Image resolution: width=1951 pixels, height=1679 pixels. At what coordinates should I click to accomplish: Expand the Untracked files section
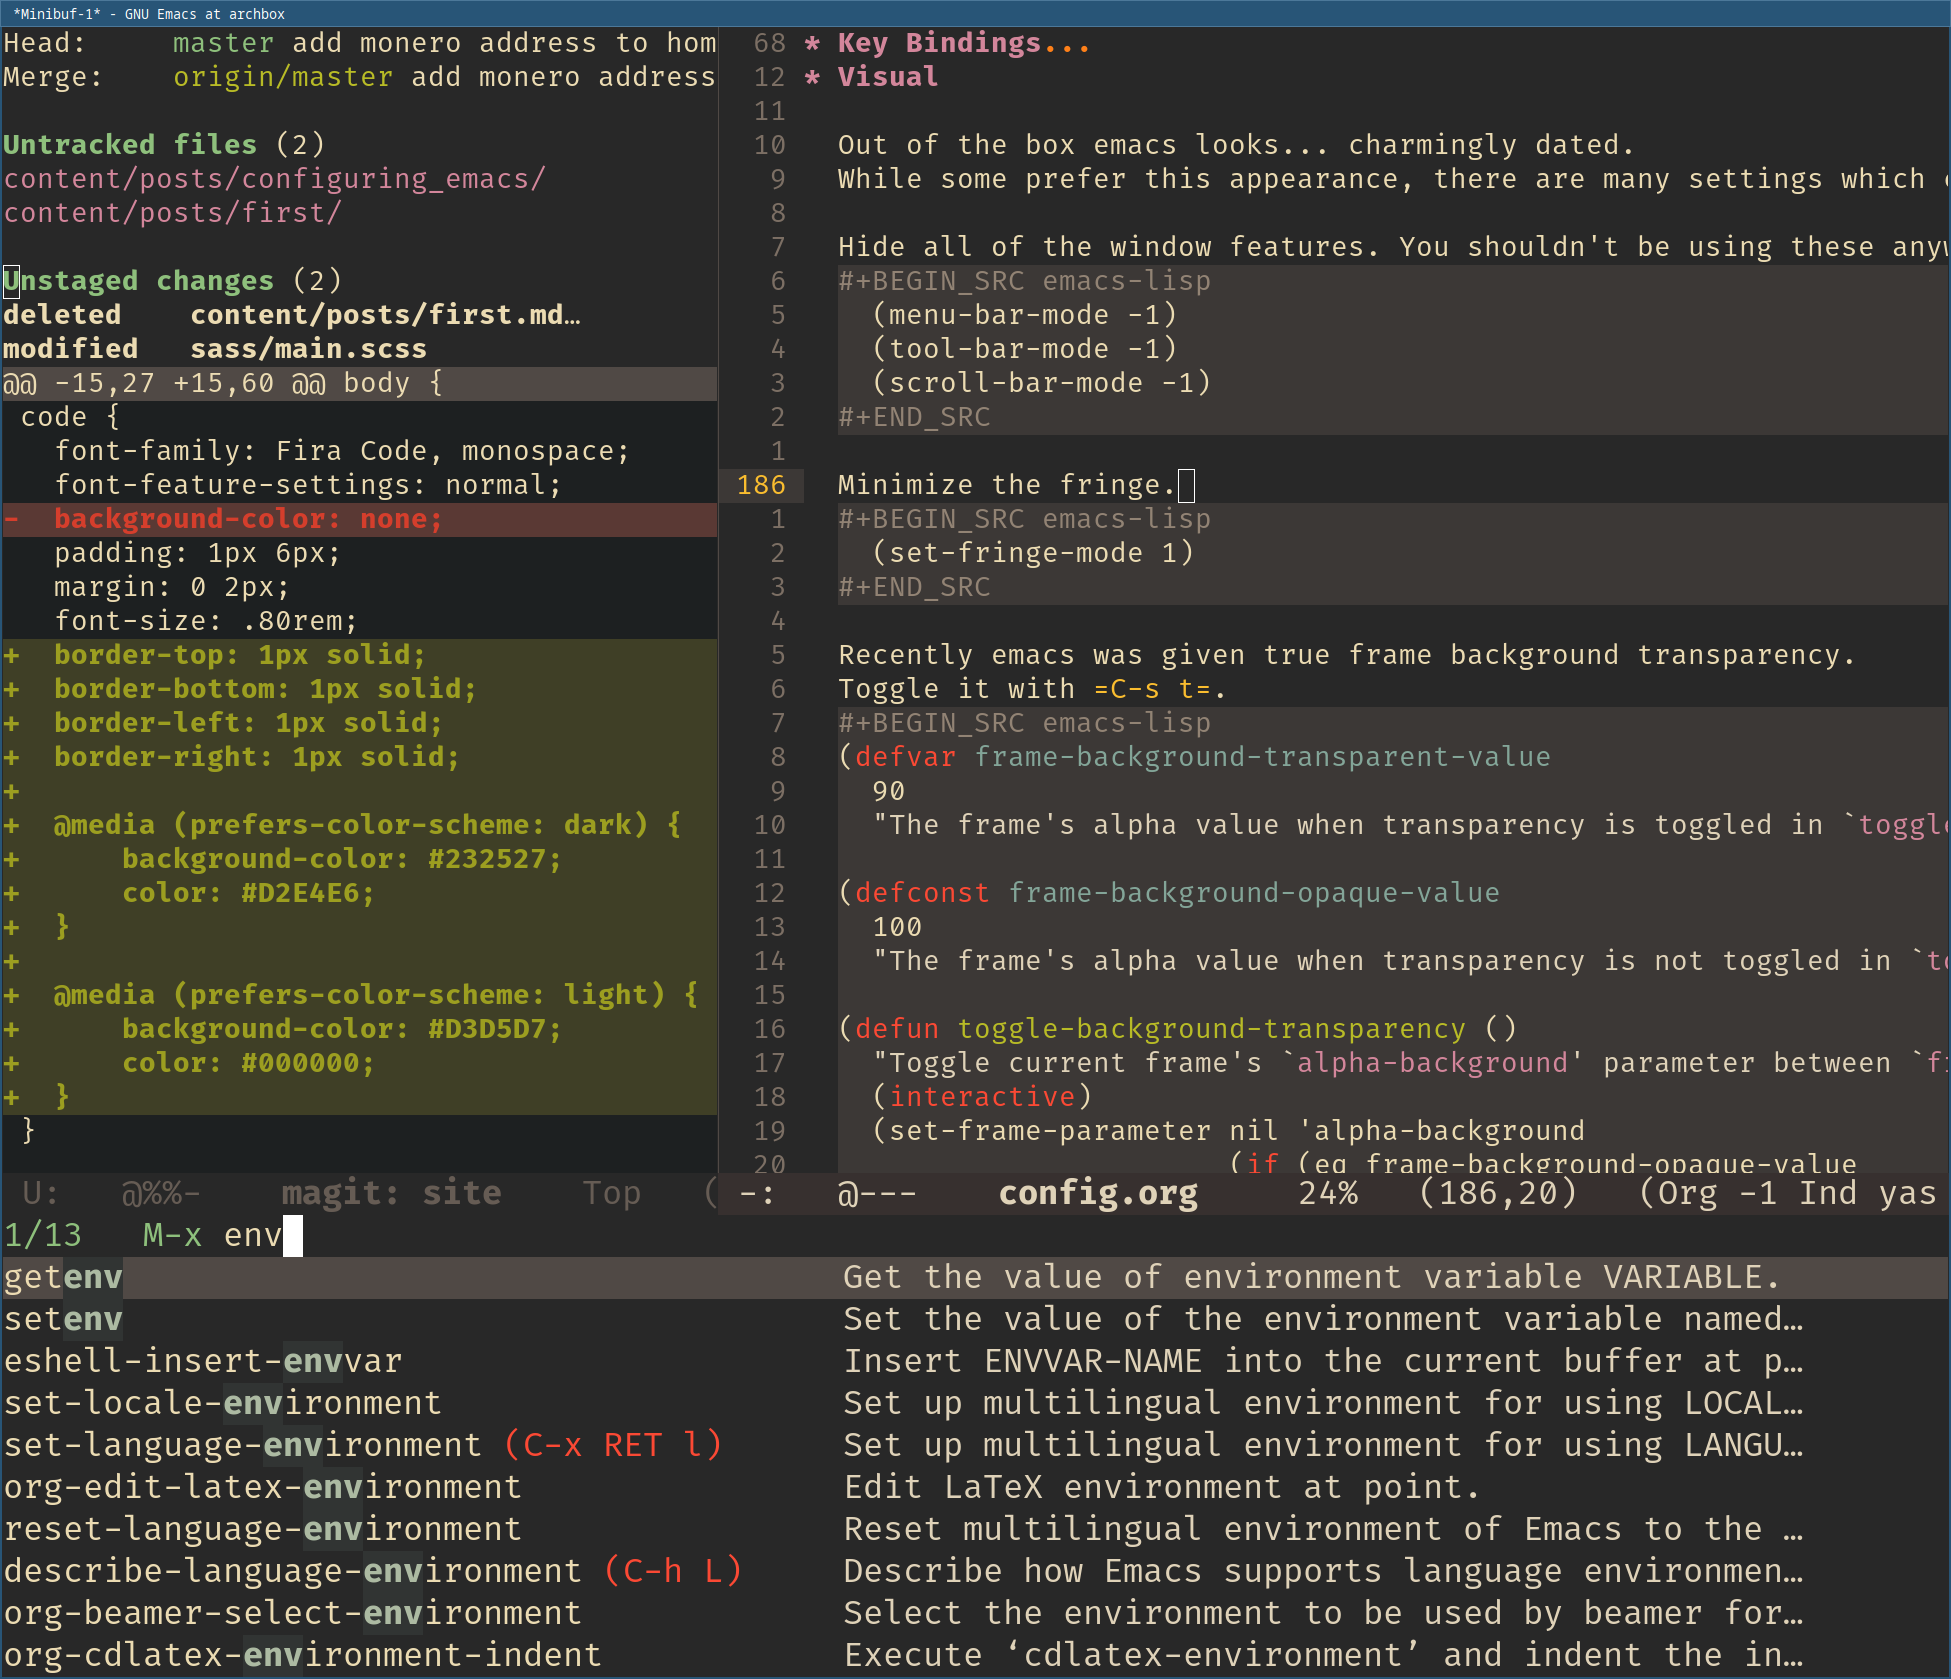(x=164, y=145)
